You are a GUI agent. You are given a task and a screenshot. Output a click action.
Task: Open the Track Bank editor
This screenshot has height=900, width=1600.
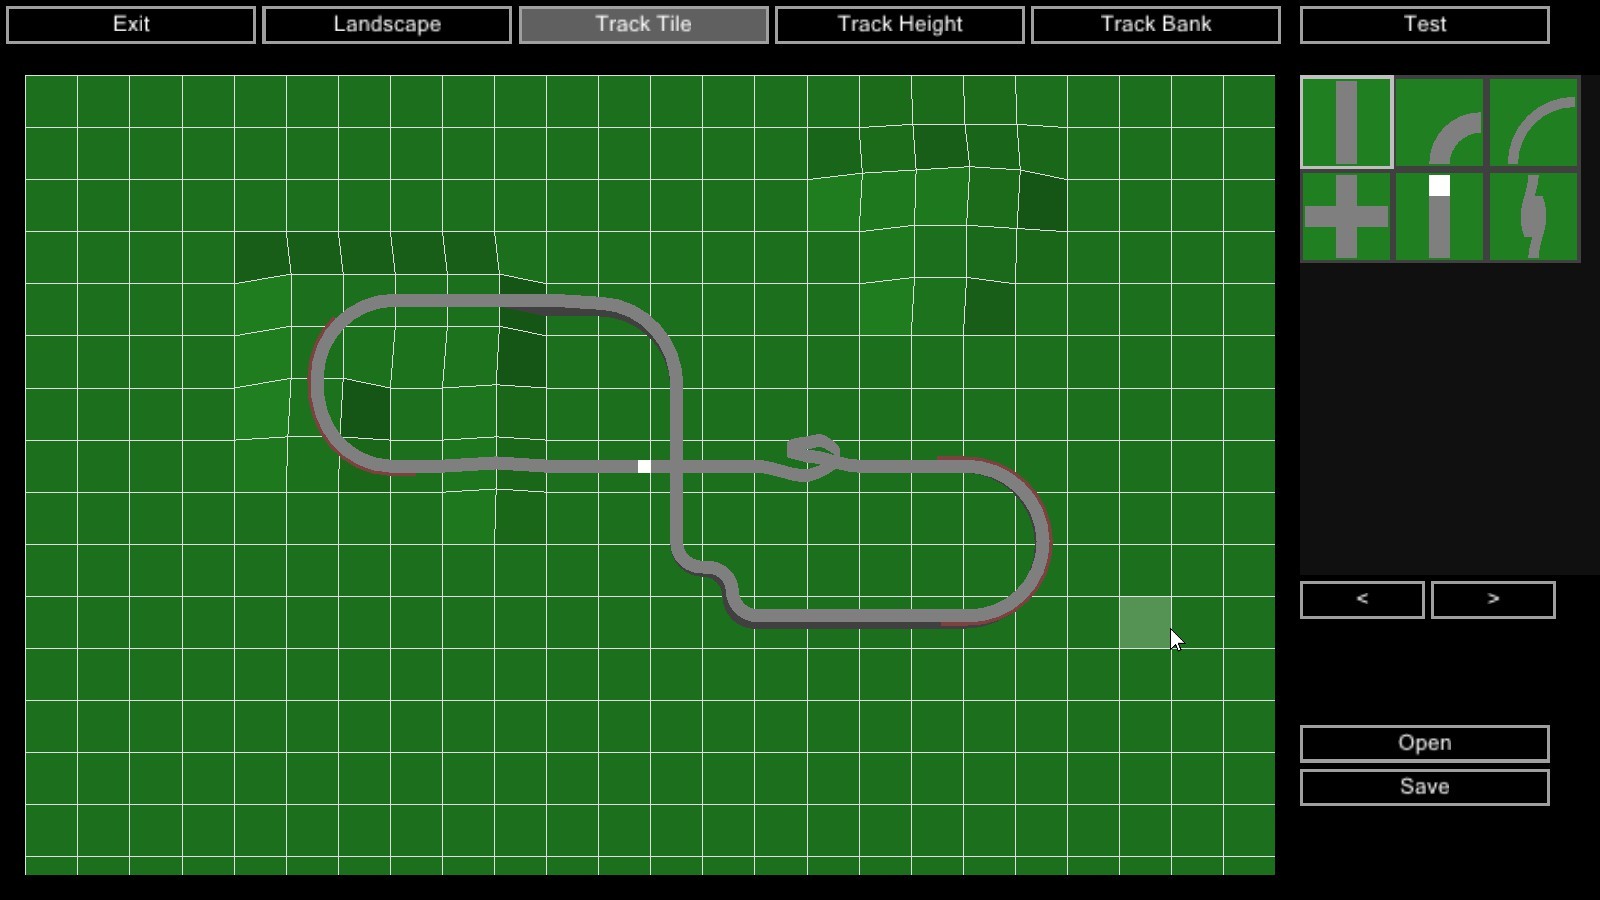pyautogui.click(x=1156, y=24)
